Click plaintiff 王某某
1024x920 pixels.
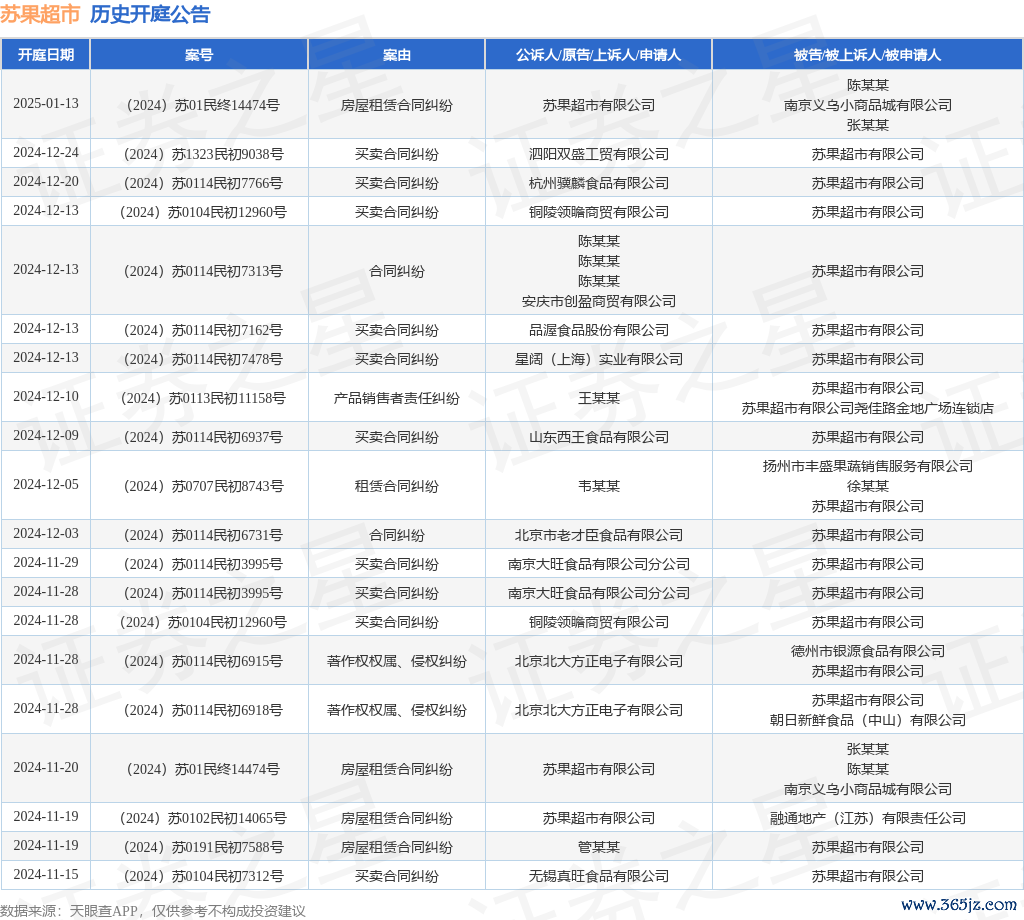(599, 398)
